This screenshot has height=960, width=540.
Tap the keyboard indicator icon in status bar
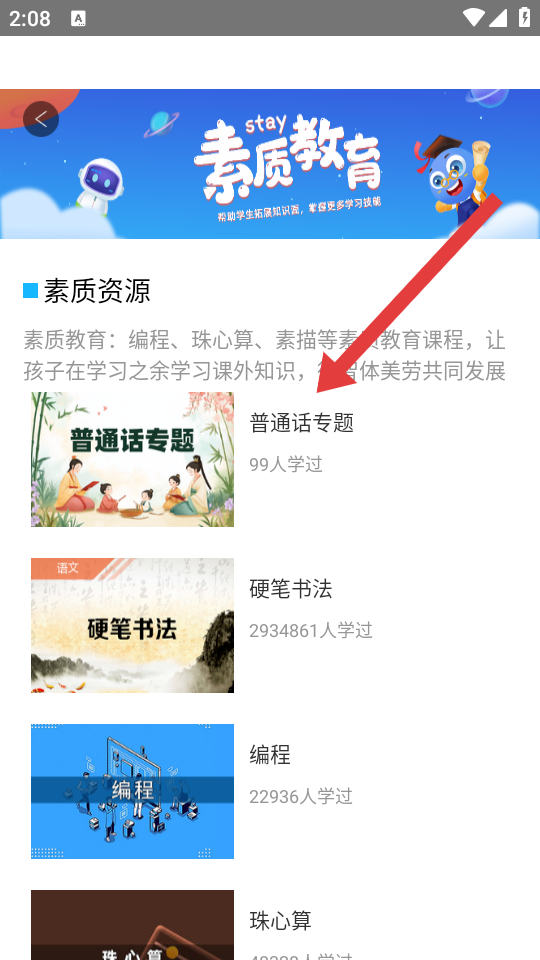coord(78,18)
